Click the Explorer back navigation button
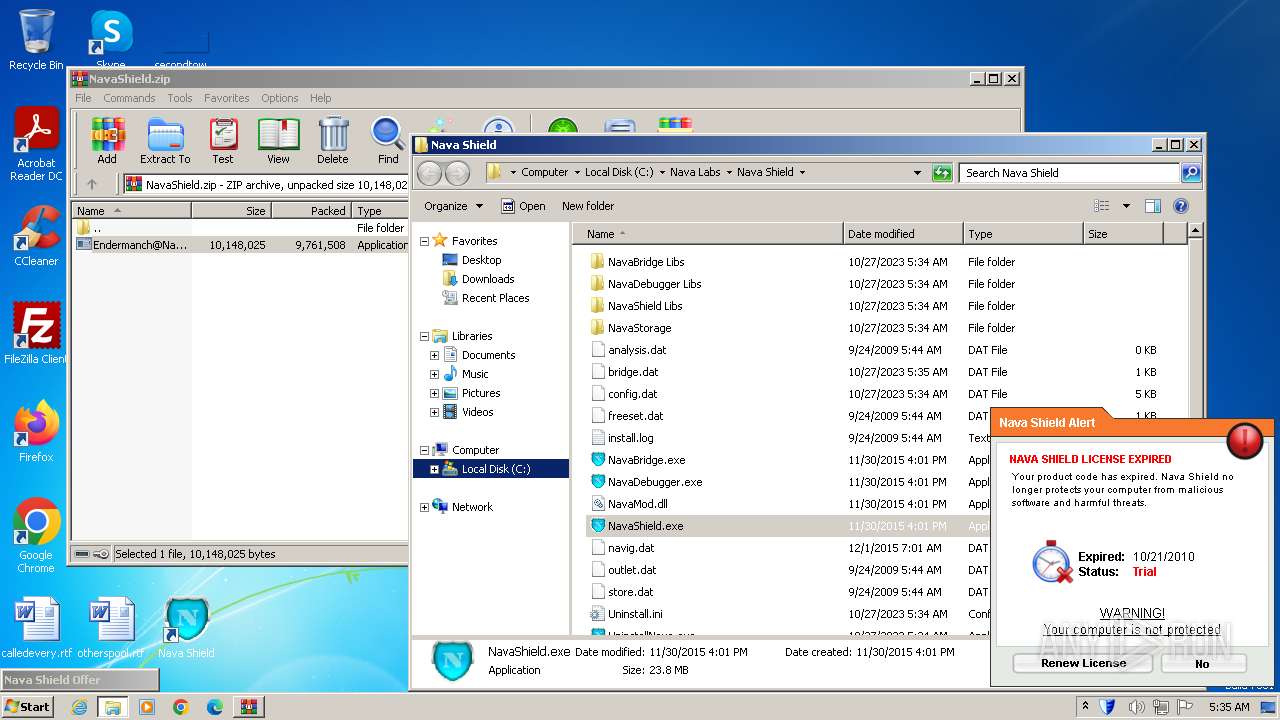 pos(430,172)
